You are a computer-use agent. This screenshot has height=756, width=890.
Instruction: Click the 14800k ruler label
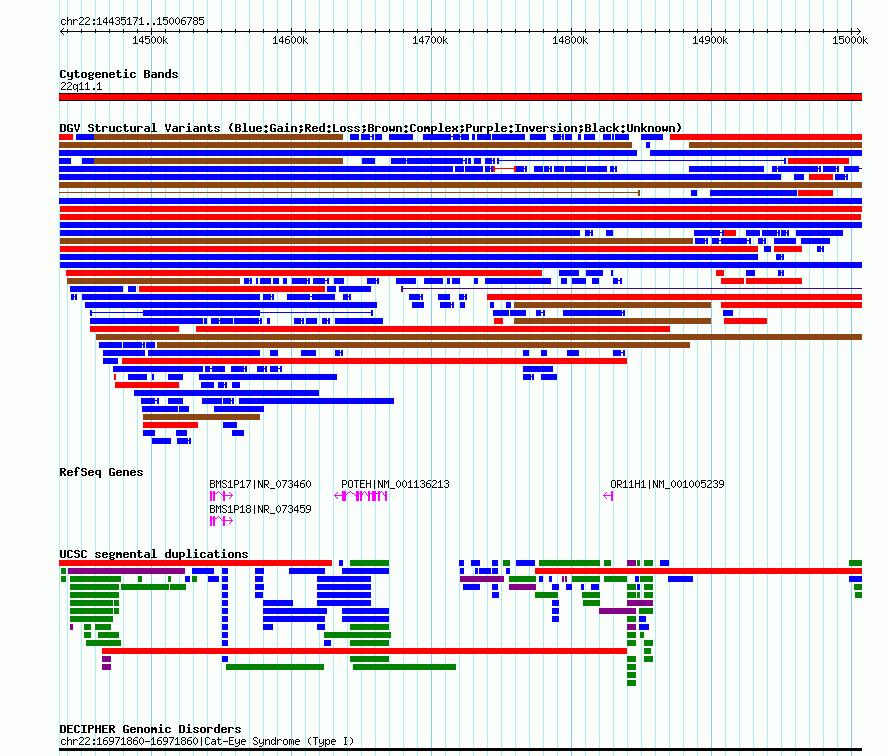tap(570, 40)
